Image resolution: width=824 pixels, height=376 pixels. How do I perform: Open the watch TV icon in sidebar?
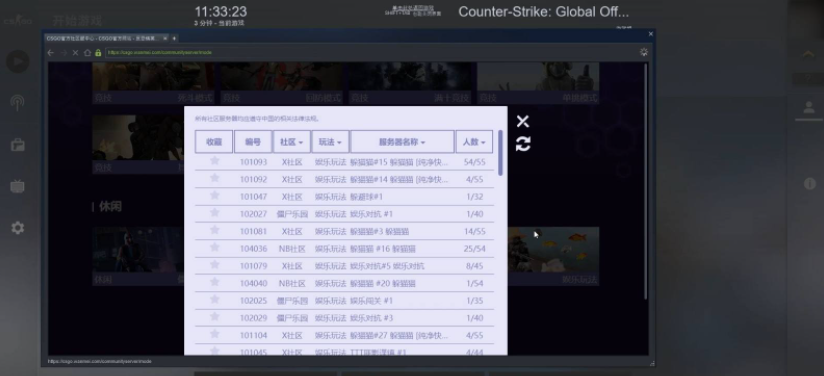tap(18, 186)
